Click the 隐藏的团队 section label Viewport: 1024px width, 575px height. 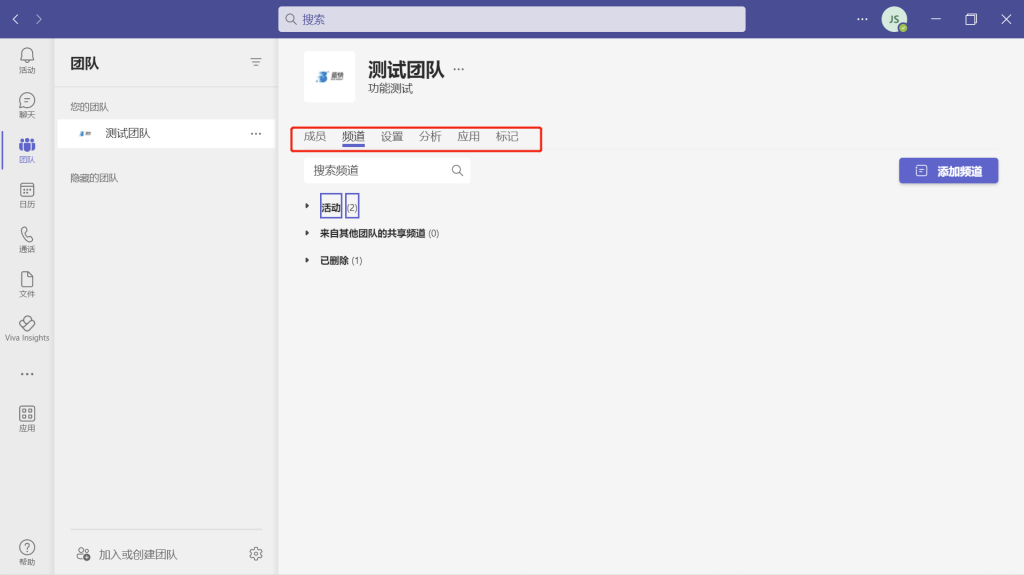pyautogui.click(x=94, y=178)
